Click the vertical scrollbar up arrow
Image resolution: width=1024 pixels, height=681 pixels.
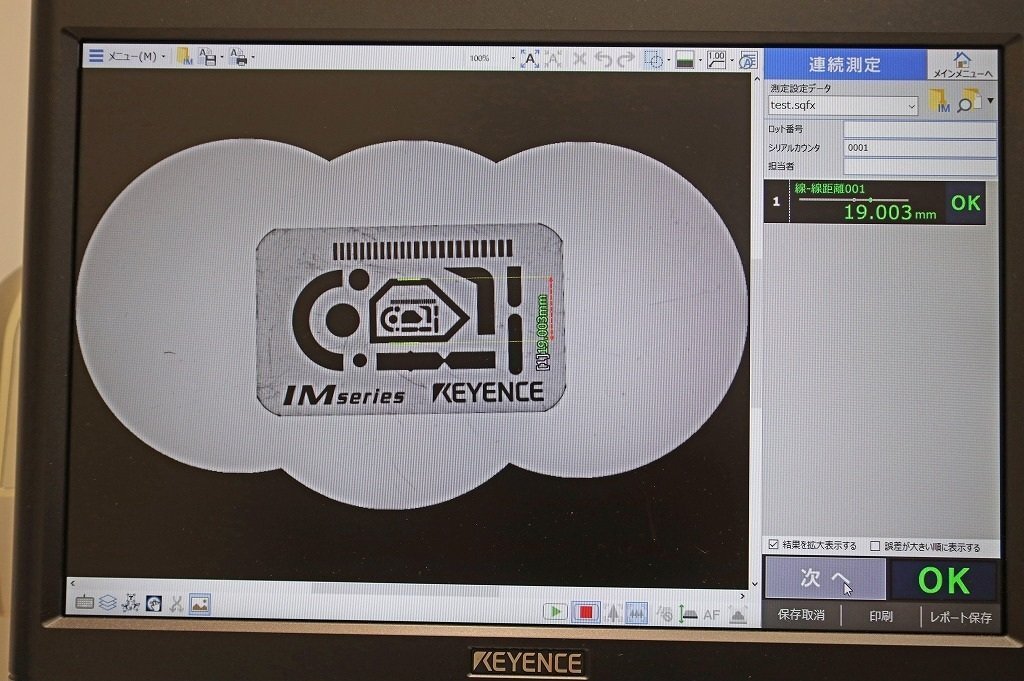tap(757, 79)
